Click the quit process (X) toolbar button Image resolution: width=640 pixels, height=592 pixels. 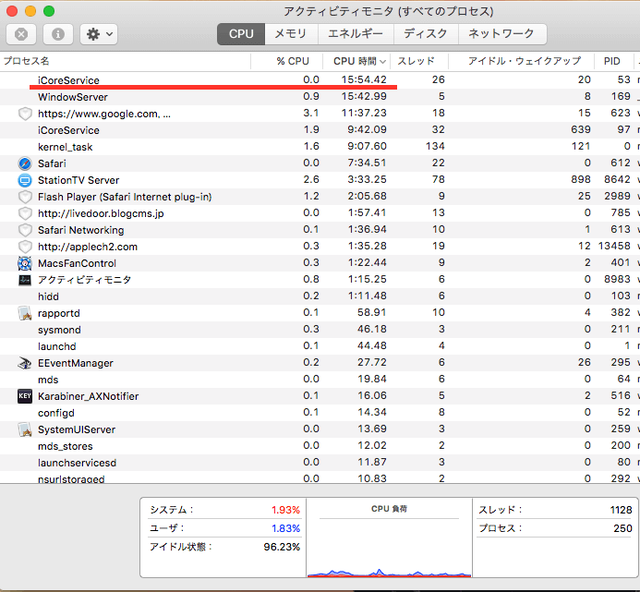pyautogui.click(x=21, y=34)
